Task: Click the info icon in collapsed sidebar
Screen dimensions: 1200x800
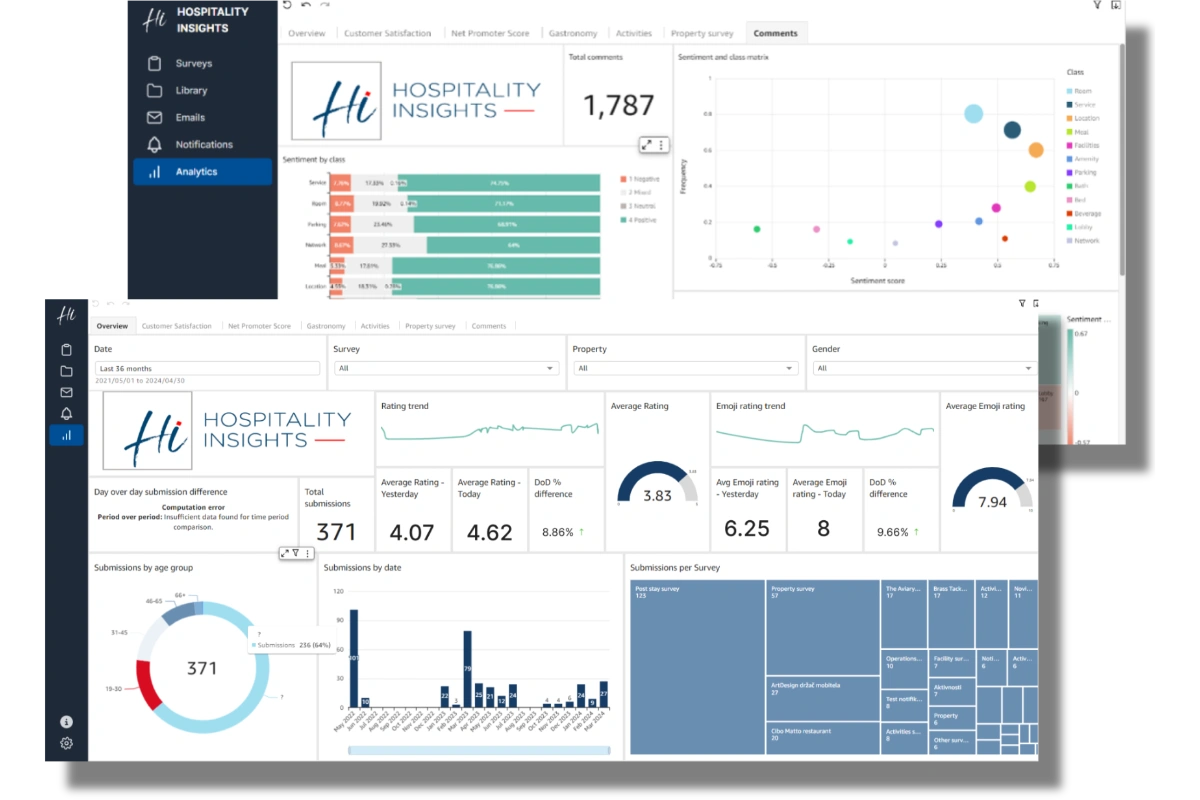Action: 66,721
